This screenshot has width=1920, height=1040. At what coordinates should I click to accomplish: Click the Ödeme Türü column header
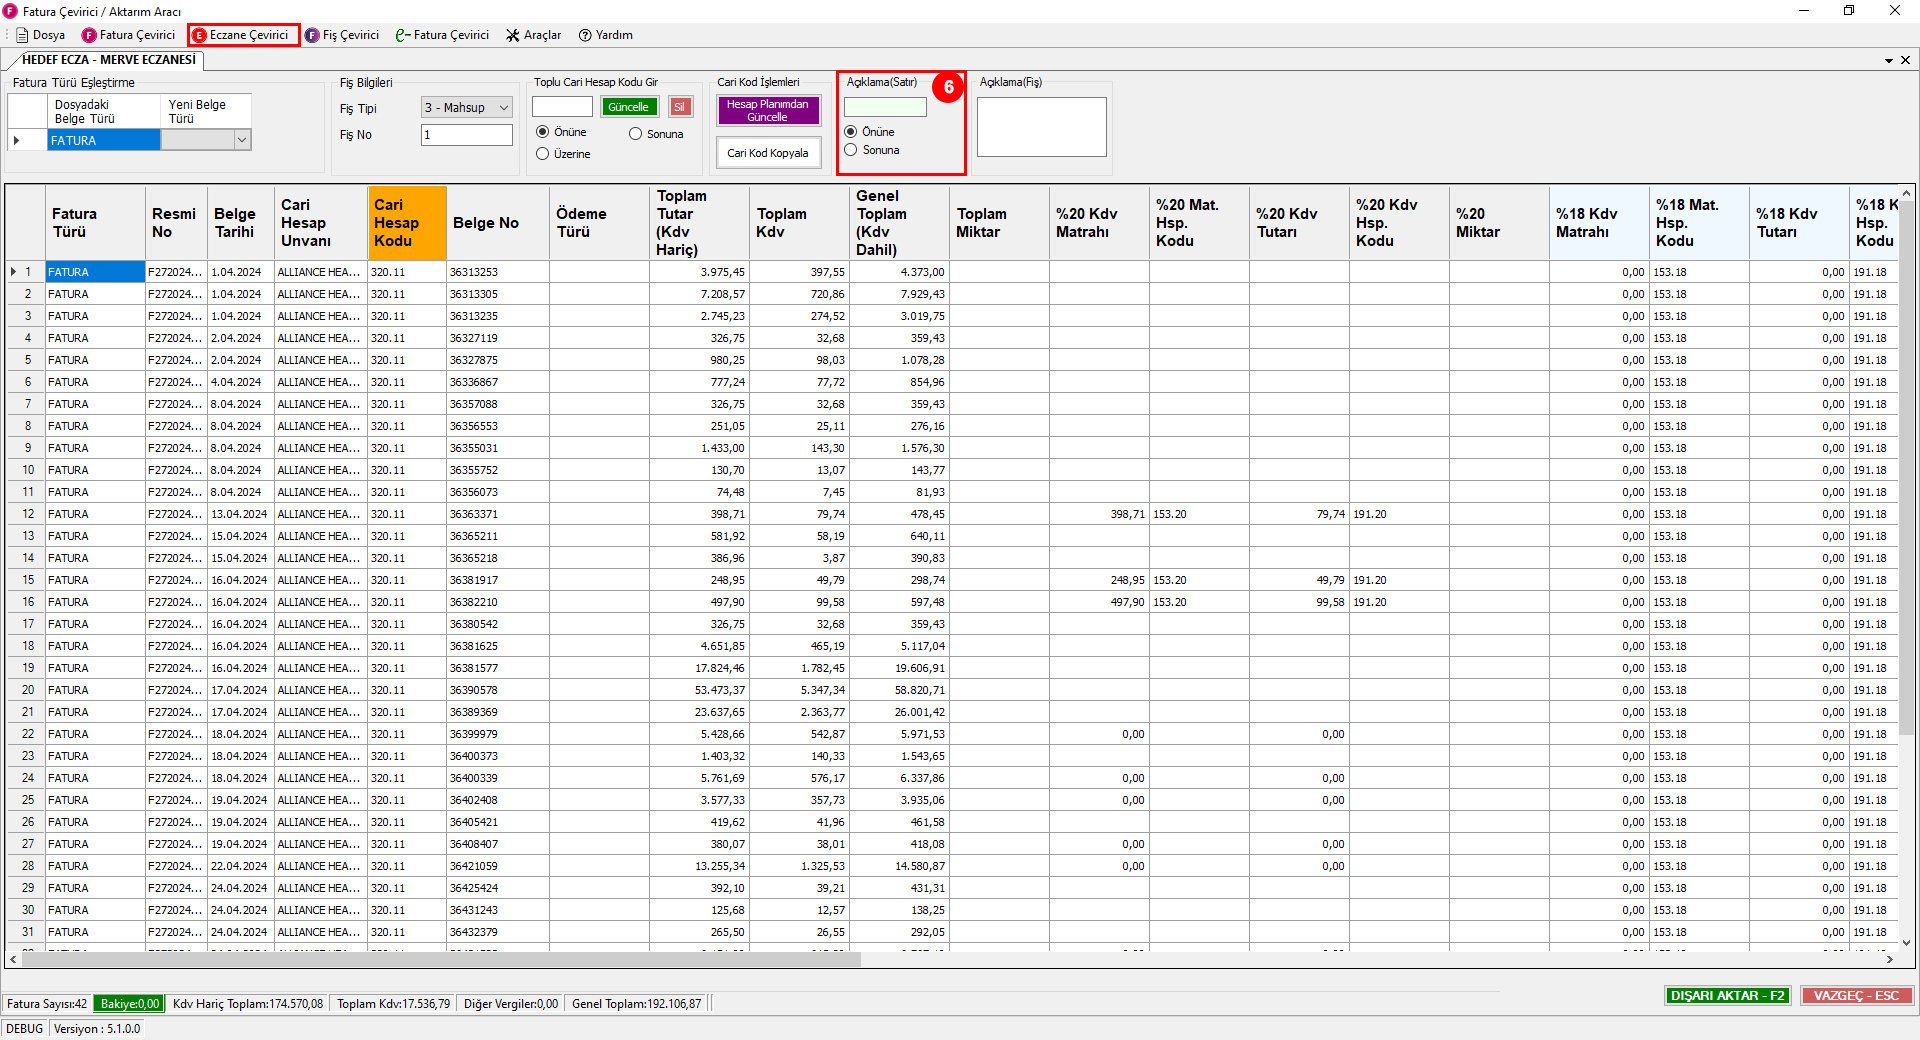click(x=599, y=223)
